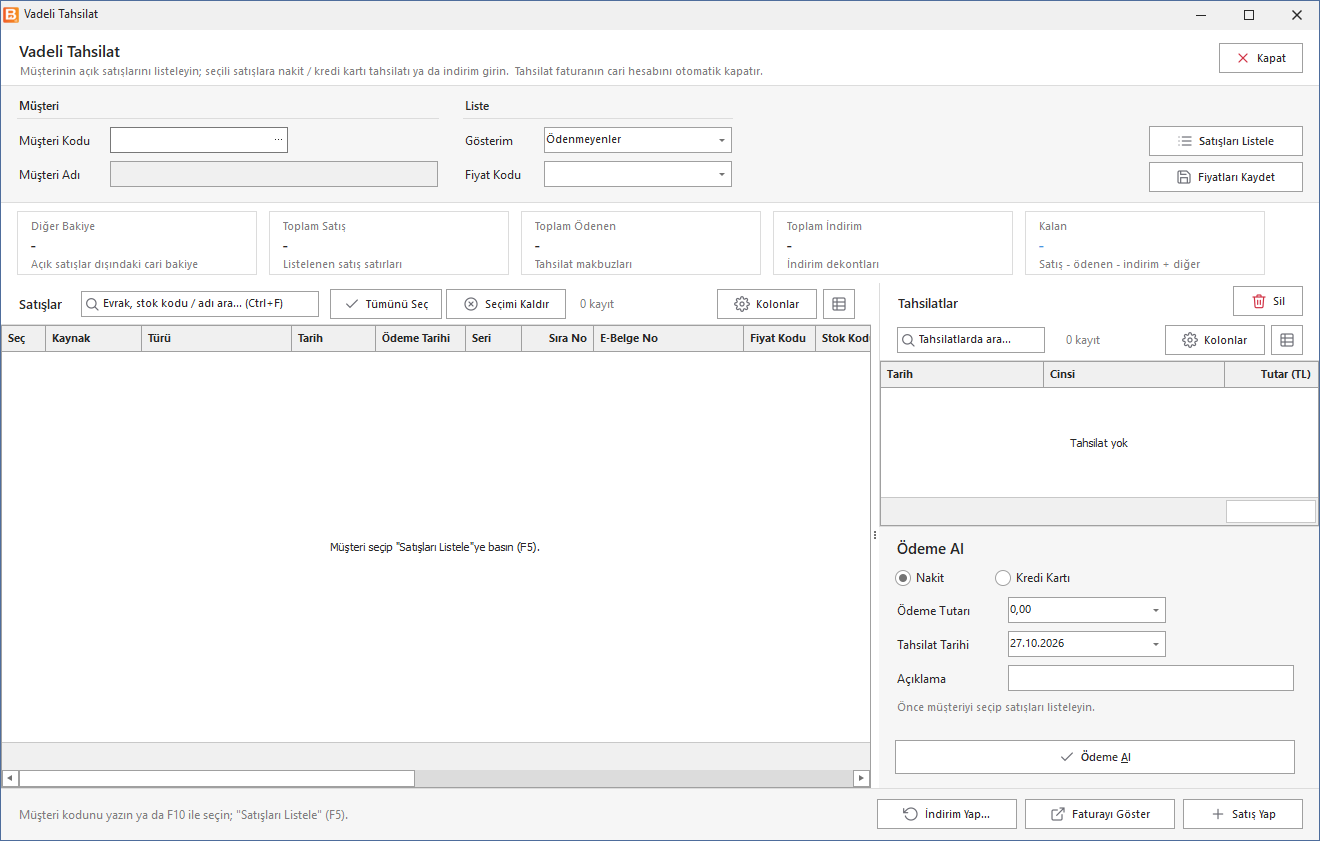The height and width of the screenshot is (841, 1320).
Task: Sort sales by E-Belge No column header
Action: (669, 338)
